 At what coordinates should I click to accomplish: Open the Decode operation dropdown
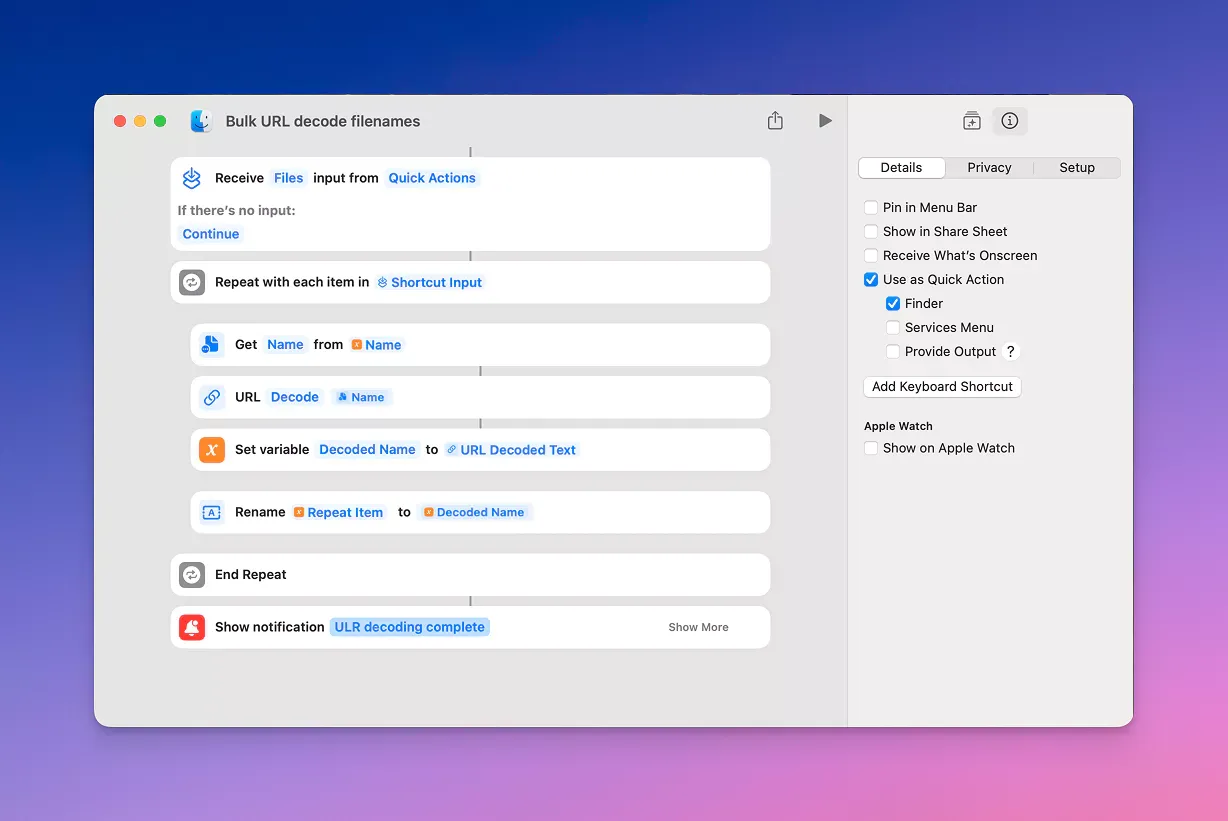coord(294,397)
